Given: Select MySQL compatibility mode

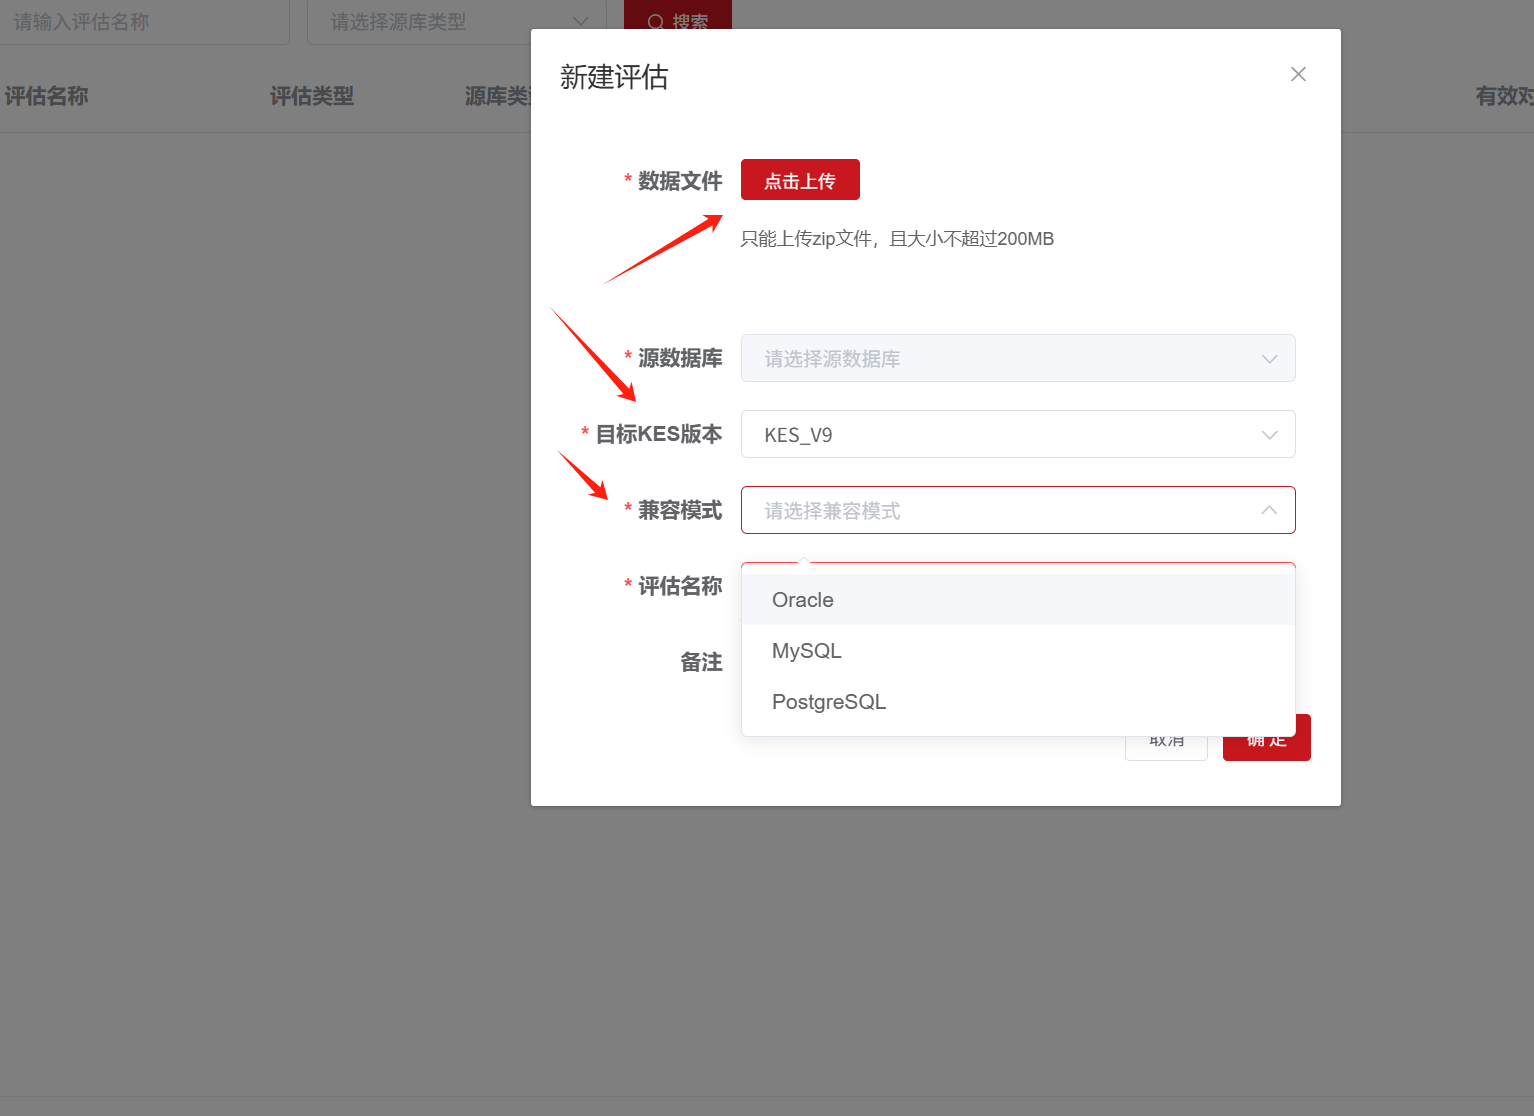Looking at the screenshot, I should (x=1018, y=651).
